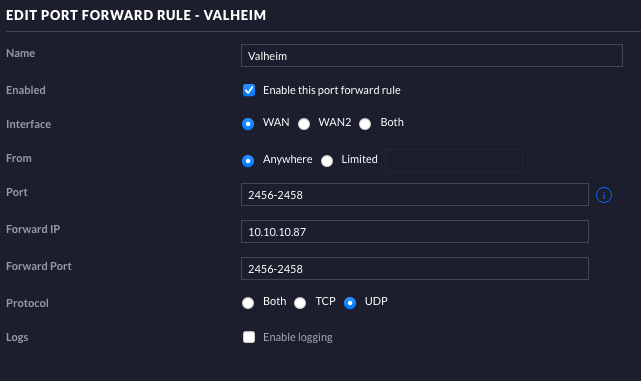Screen dimensions: 641x381
Task: Select Anywhere as source
Action: [248, 161]
